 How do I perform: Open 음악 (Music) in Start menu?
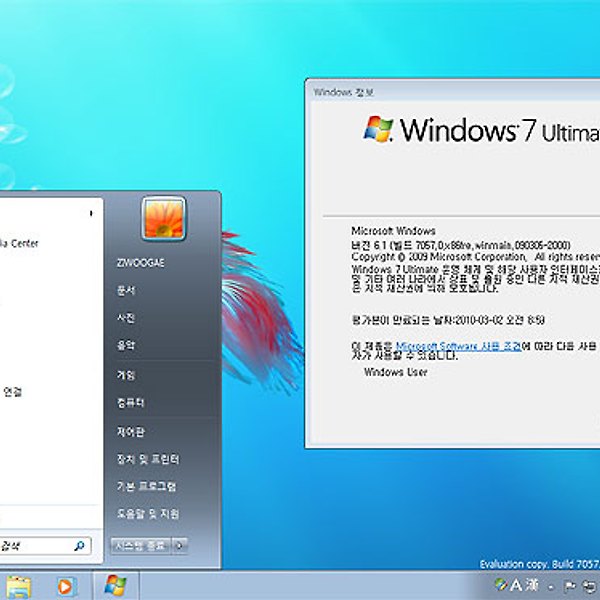coord(126,345)
